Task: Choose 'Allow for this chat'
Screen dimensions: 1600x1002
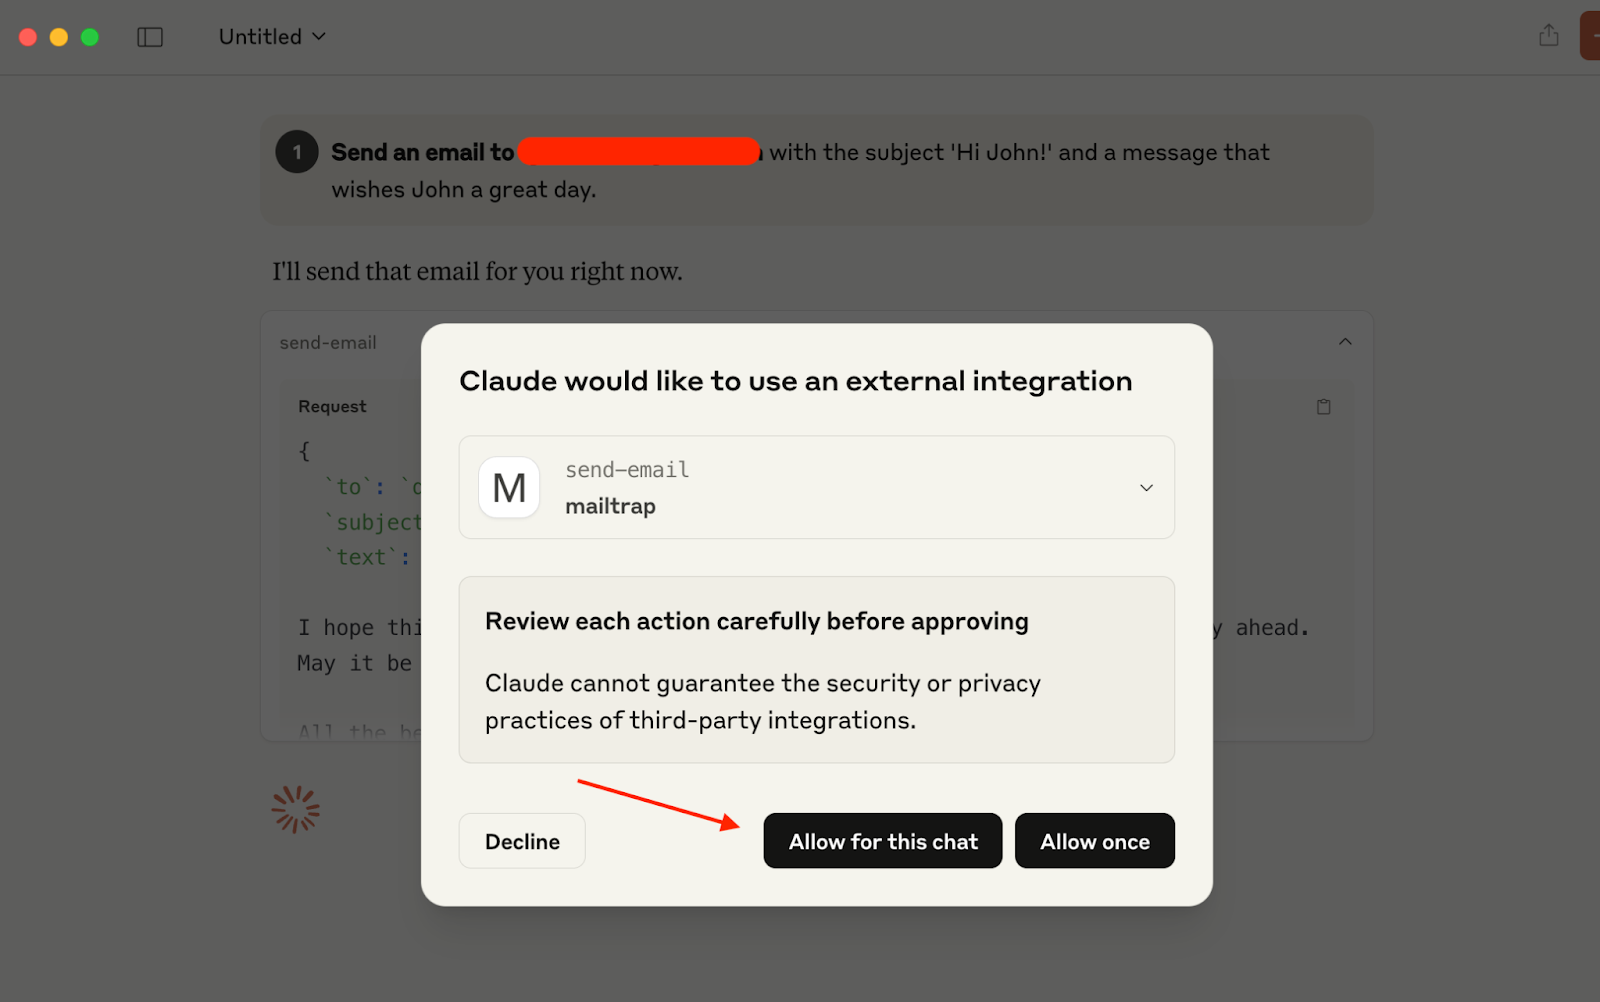Action: [882, 841]
